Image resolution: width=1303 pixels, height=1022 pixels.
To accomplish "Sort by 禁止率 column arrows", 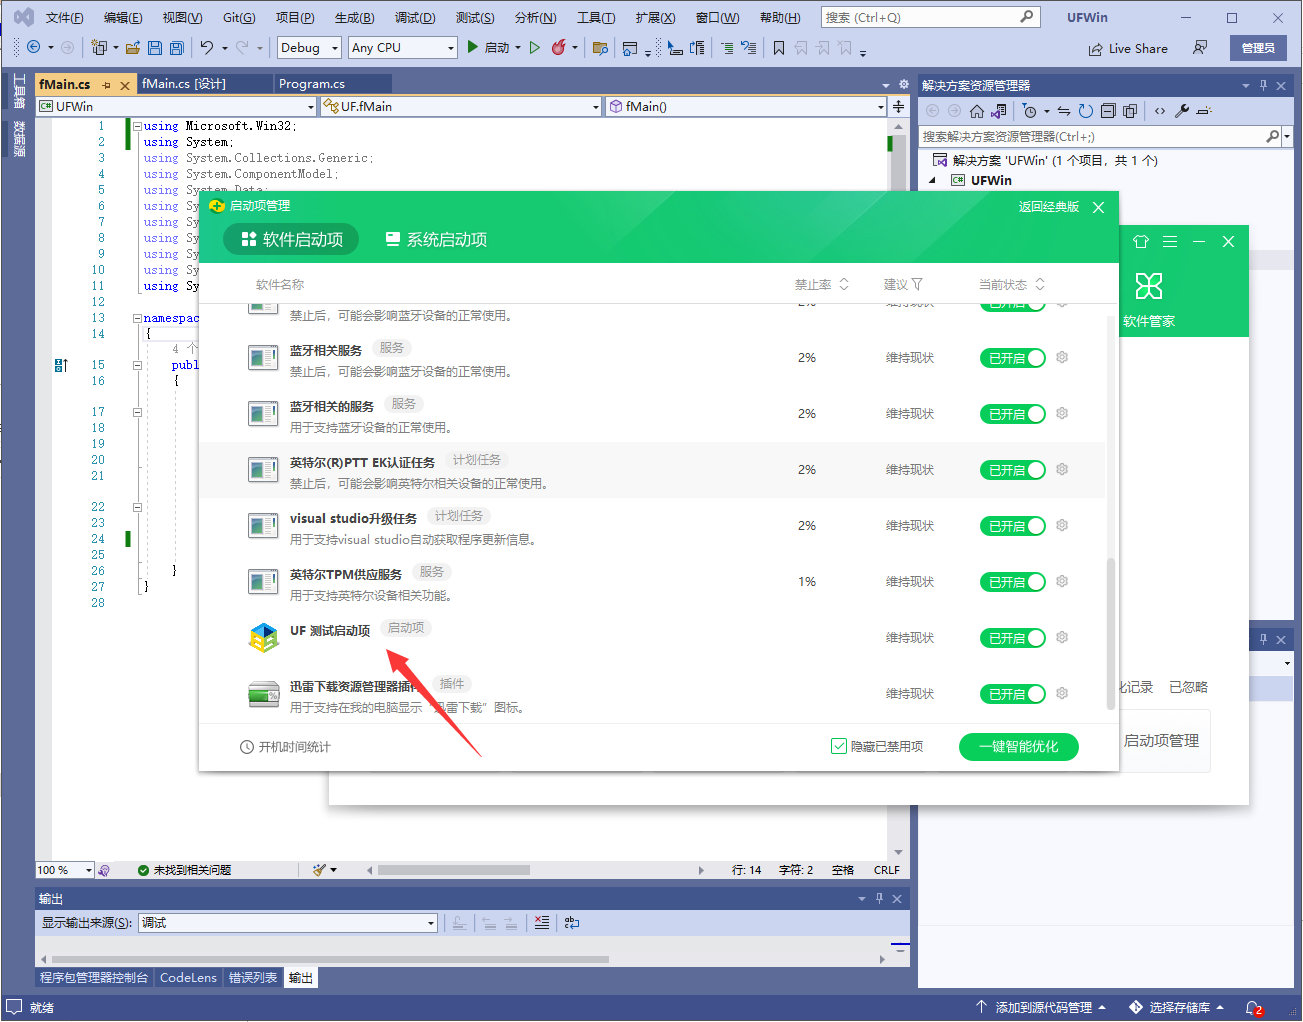I will (844, 284).
